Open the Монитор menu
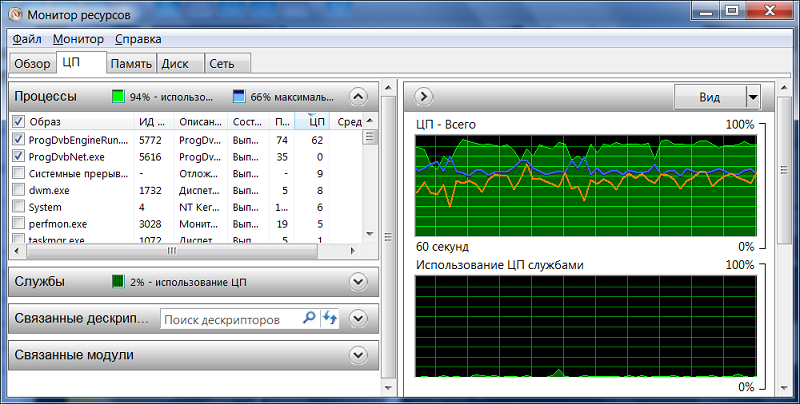This screenshot has width=800, height=404. 78,39
